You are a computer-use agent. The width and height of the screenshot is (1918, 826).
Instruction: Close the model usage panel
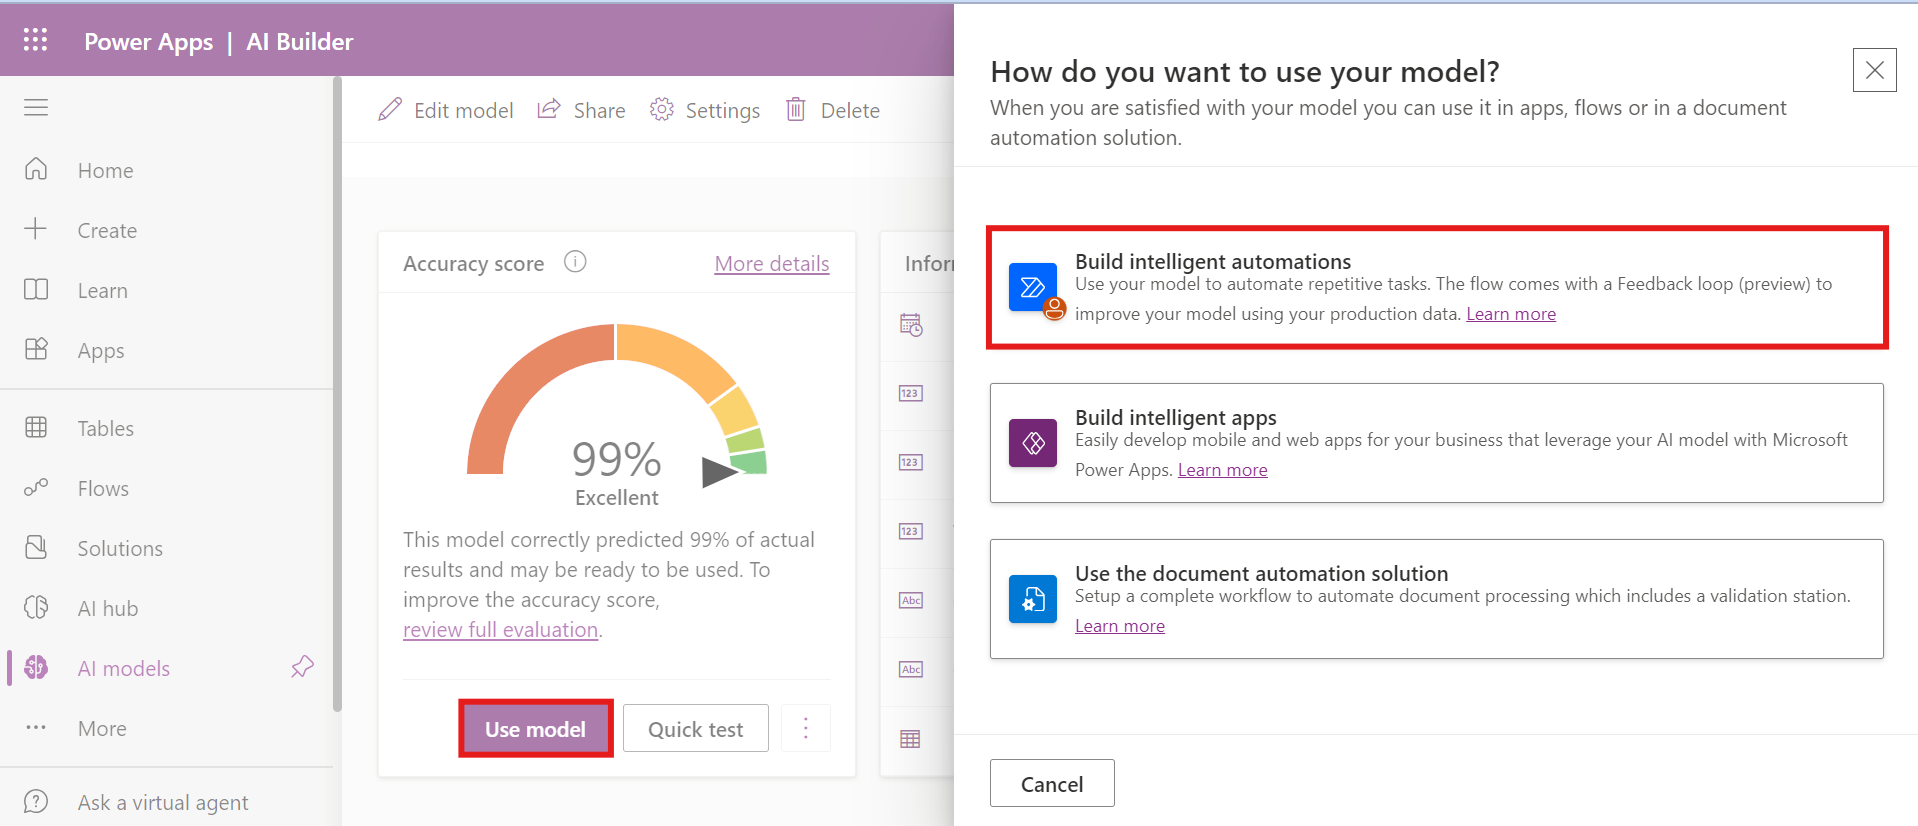tap(1874, 70)
